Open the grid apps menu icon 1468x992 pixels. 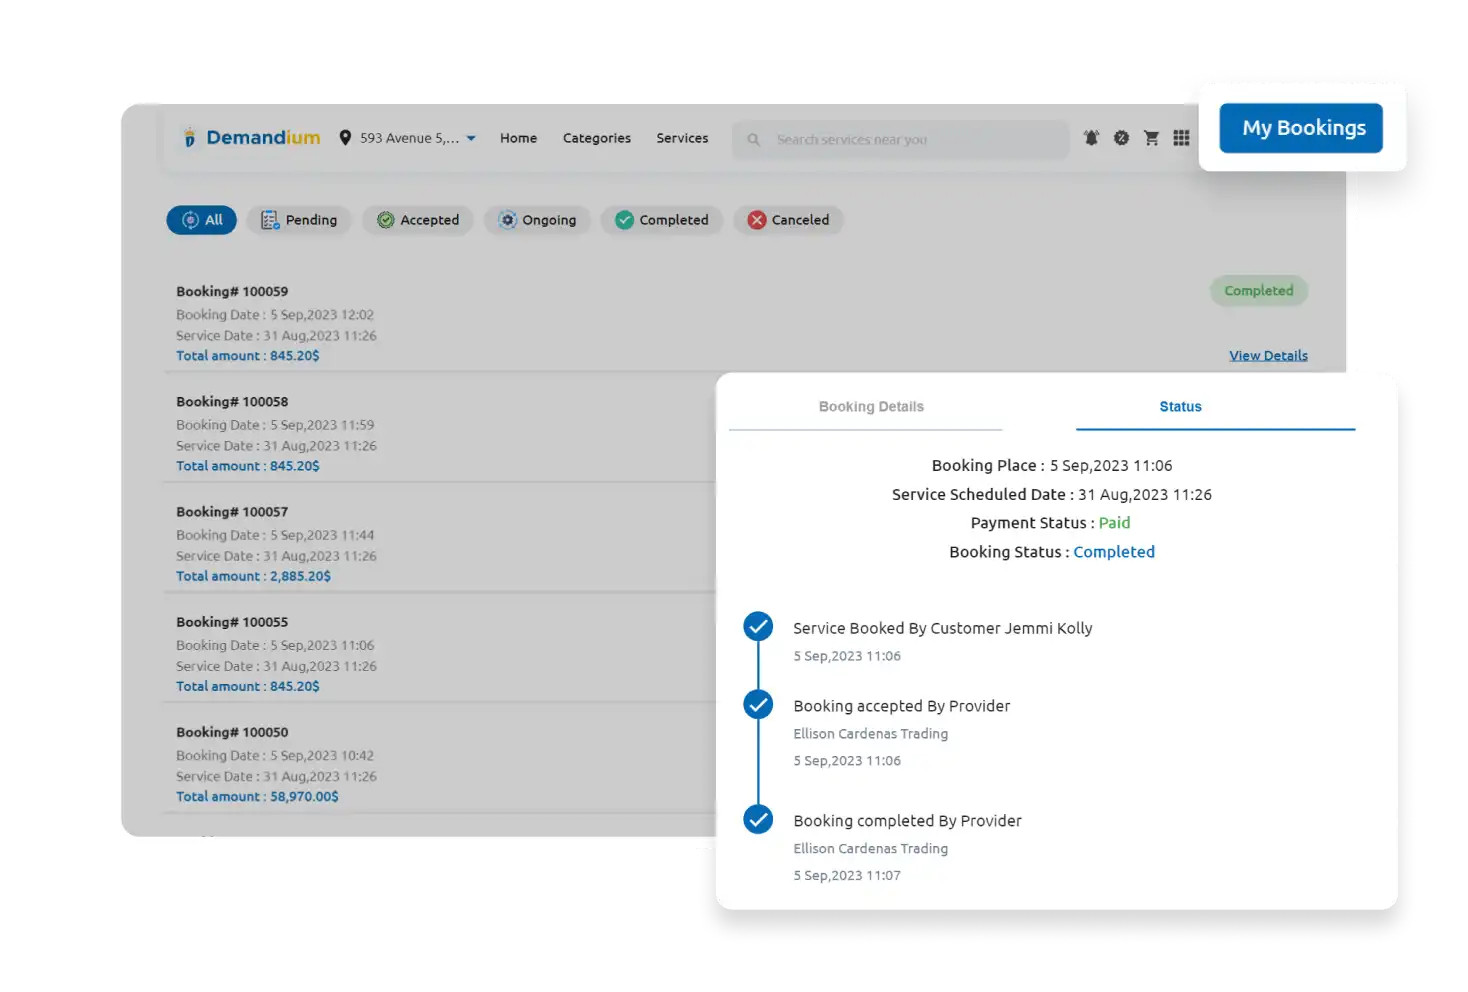pos(1181,138)
